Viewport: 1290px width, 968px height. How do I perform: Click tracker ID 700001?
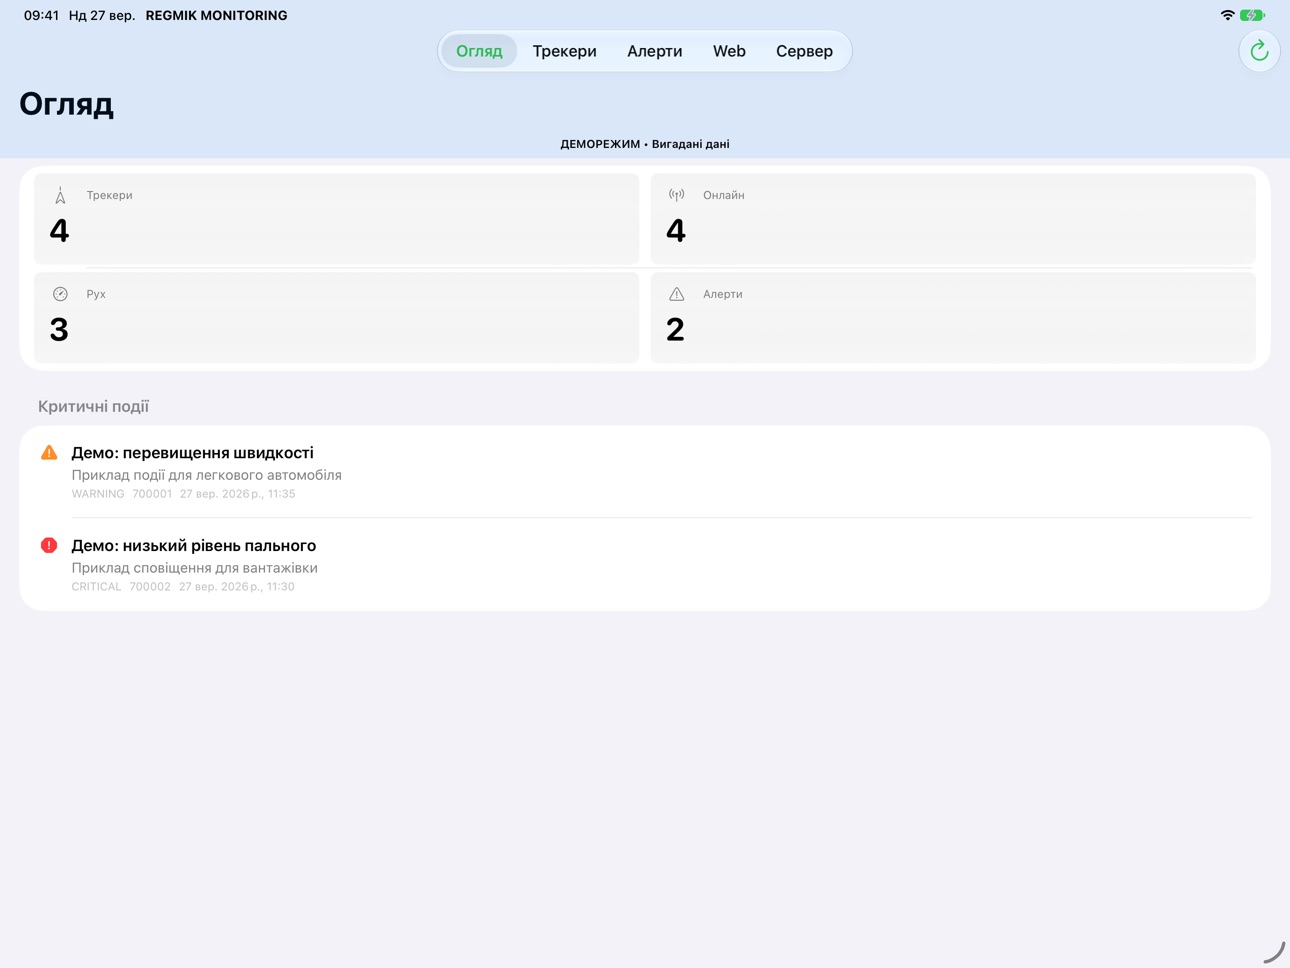point(152,494)
